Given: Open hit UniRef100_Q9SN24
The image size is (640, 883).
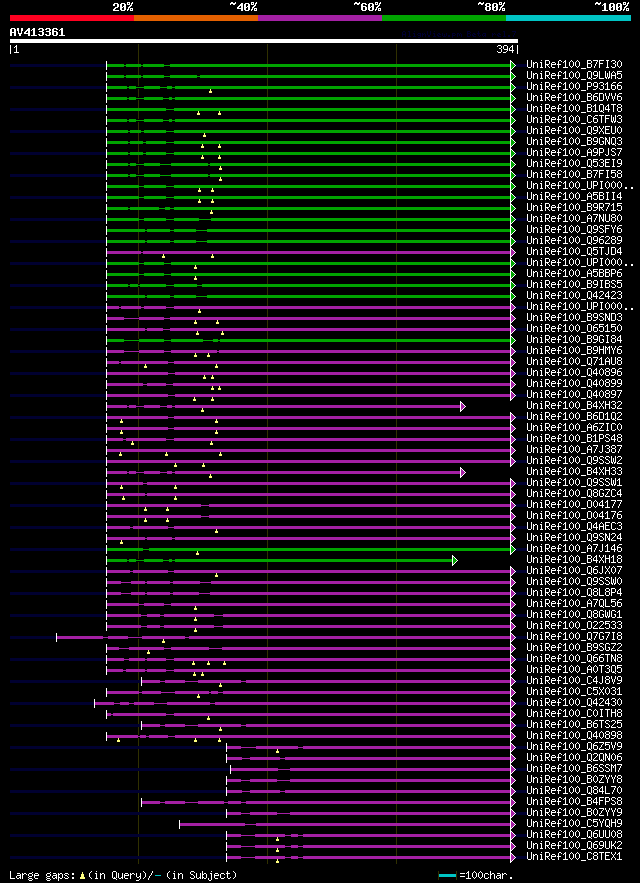Looking at the screenshot, I should pyautogui.click(x=574, y=537).
